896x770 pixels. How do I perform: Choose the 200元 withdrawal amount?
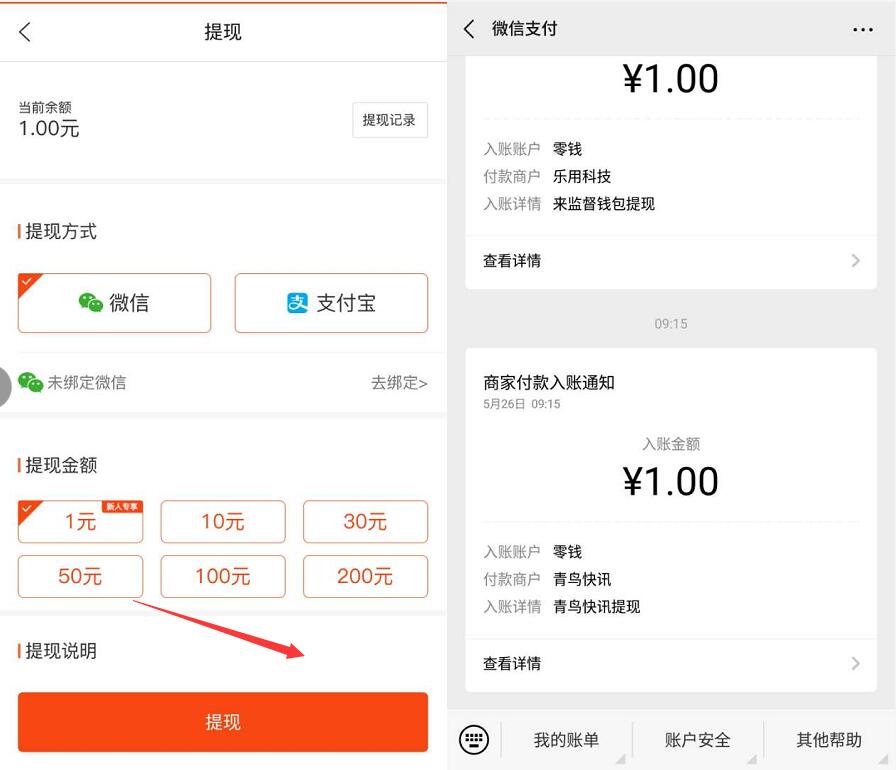pos(365,576)
